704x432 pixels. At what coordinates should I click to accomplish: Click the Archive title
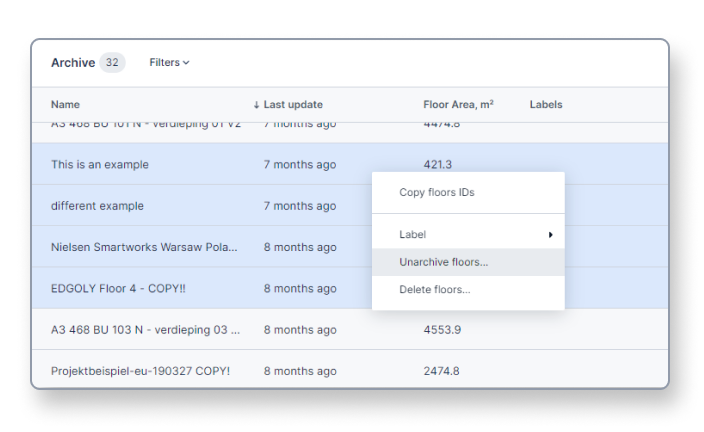pyautogui.click(x=73, y=62)
